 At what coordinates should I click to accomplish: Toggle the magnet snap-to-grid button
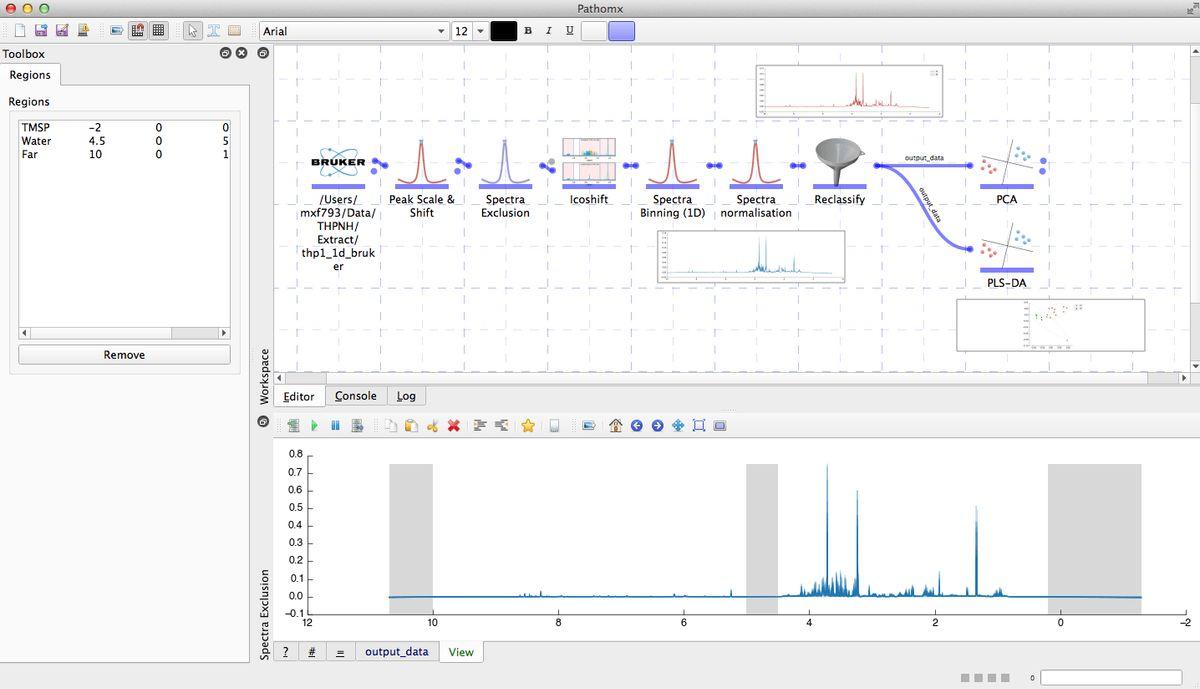pos(138,30)
